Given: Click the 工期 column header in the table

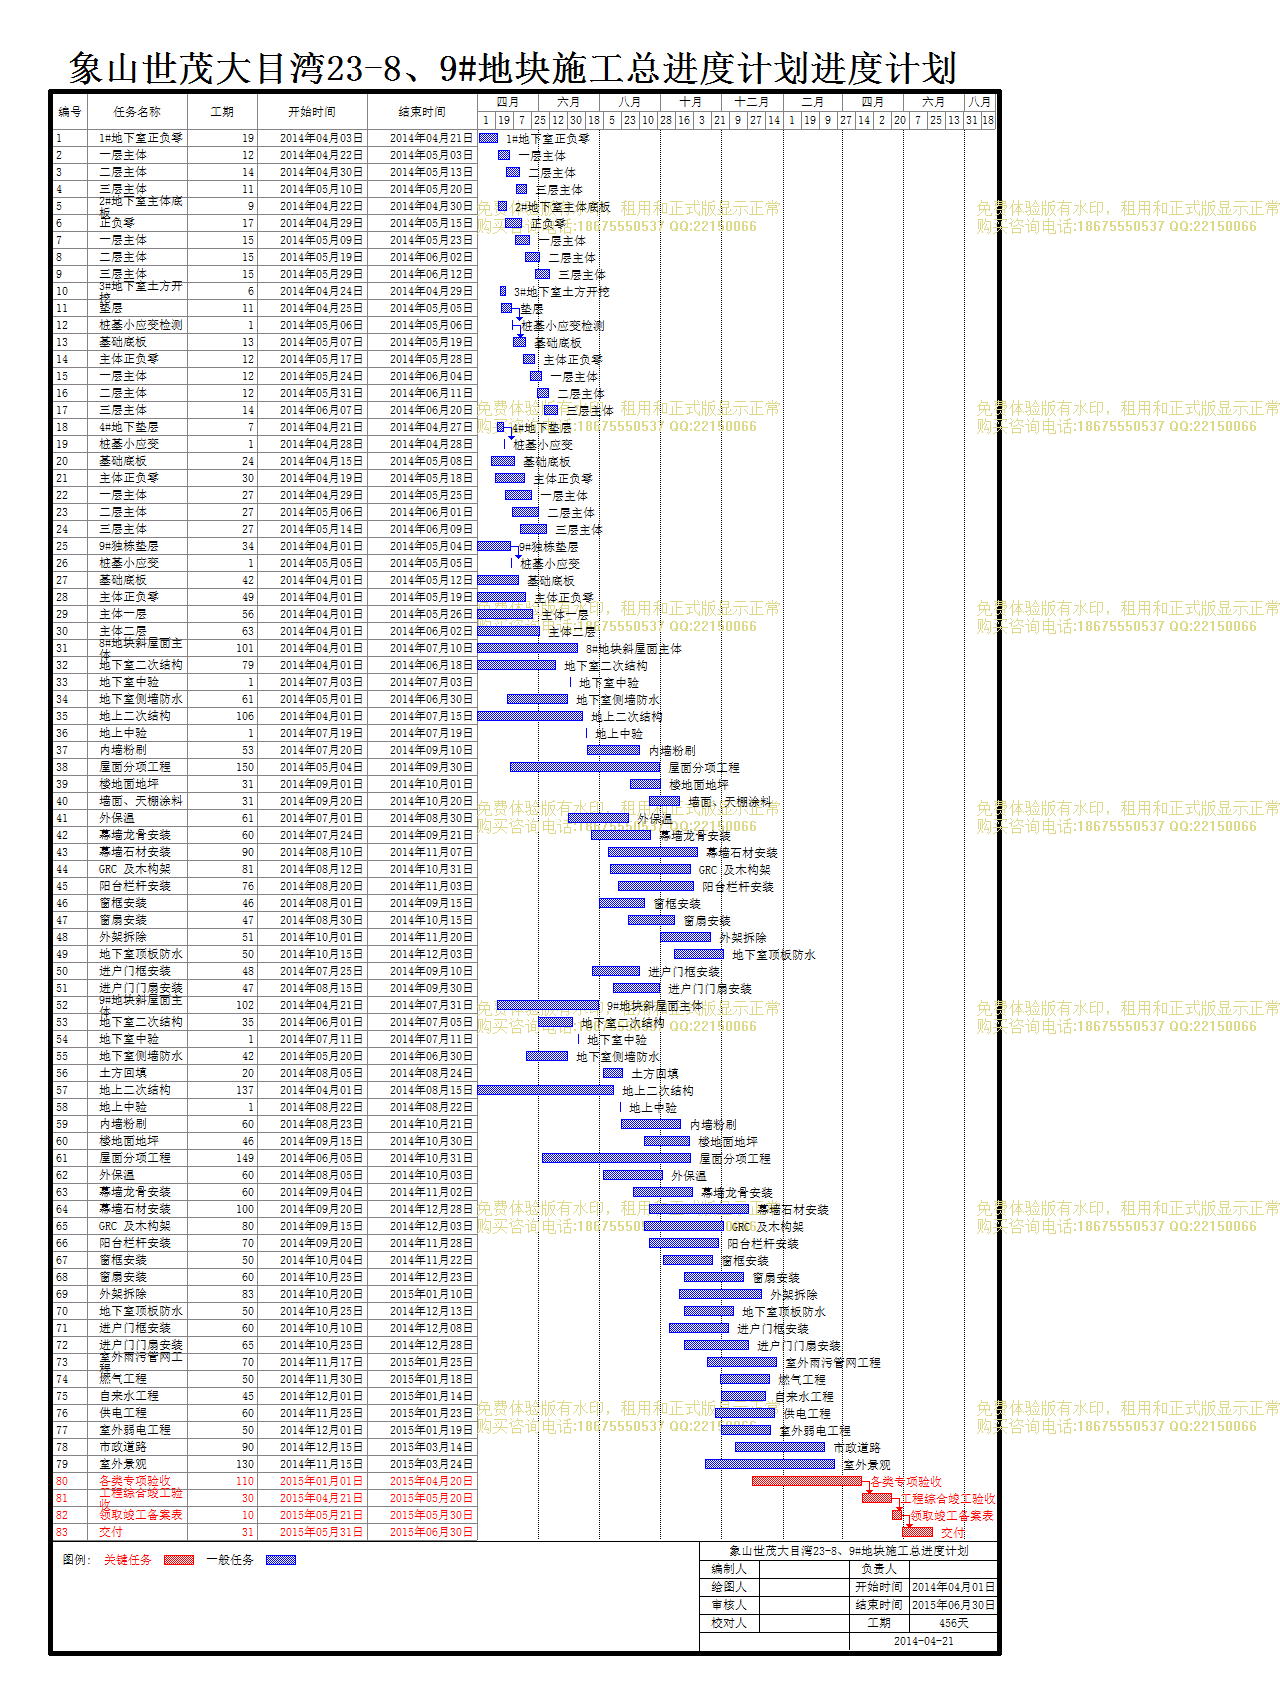Looking at the screenshot, I should coord(222,112).
